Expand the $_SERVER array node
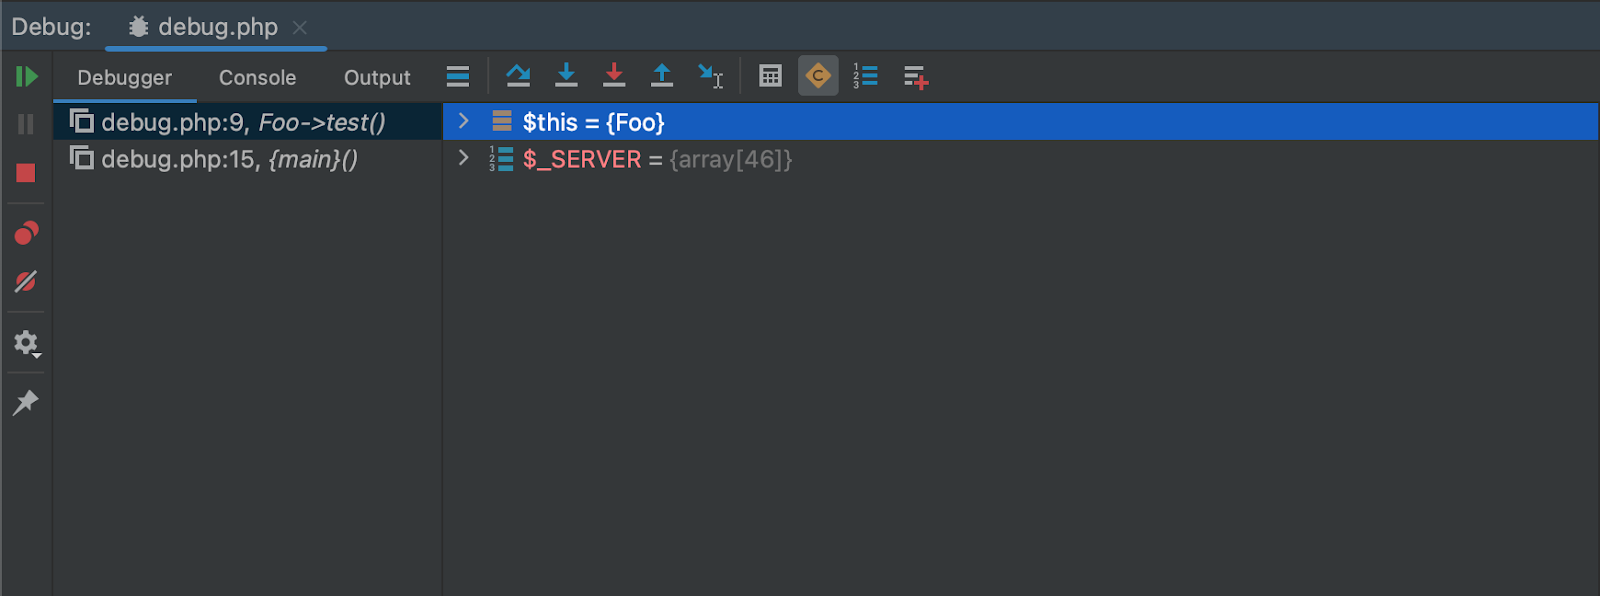1600x596 pixels. point(463,158)
